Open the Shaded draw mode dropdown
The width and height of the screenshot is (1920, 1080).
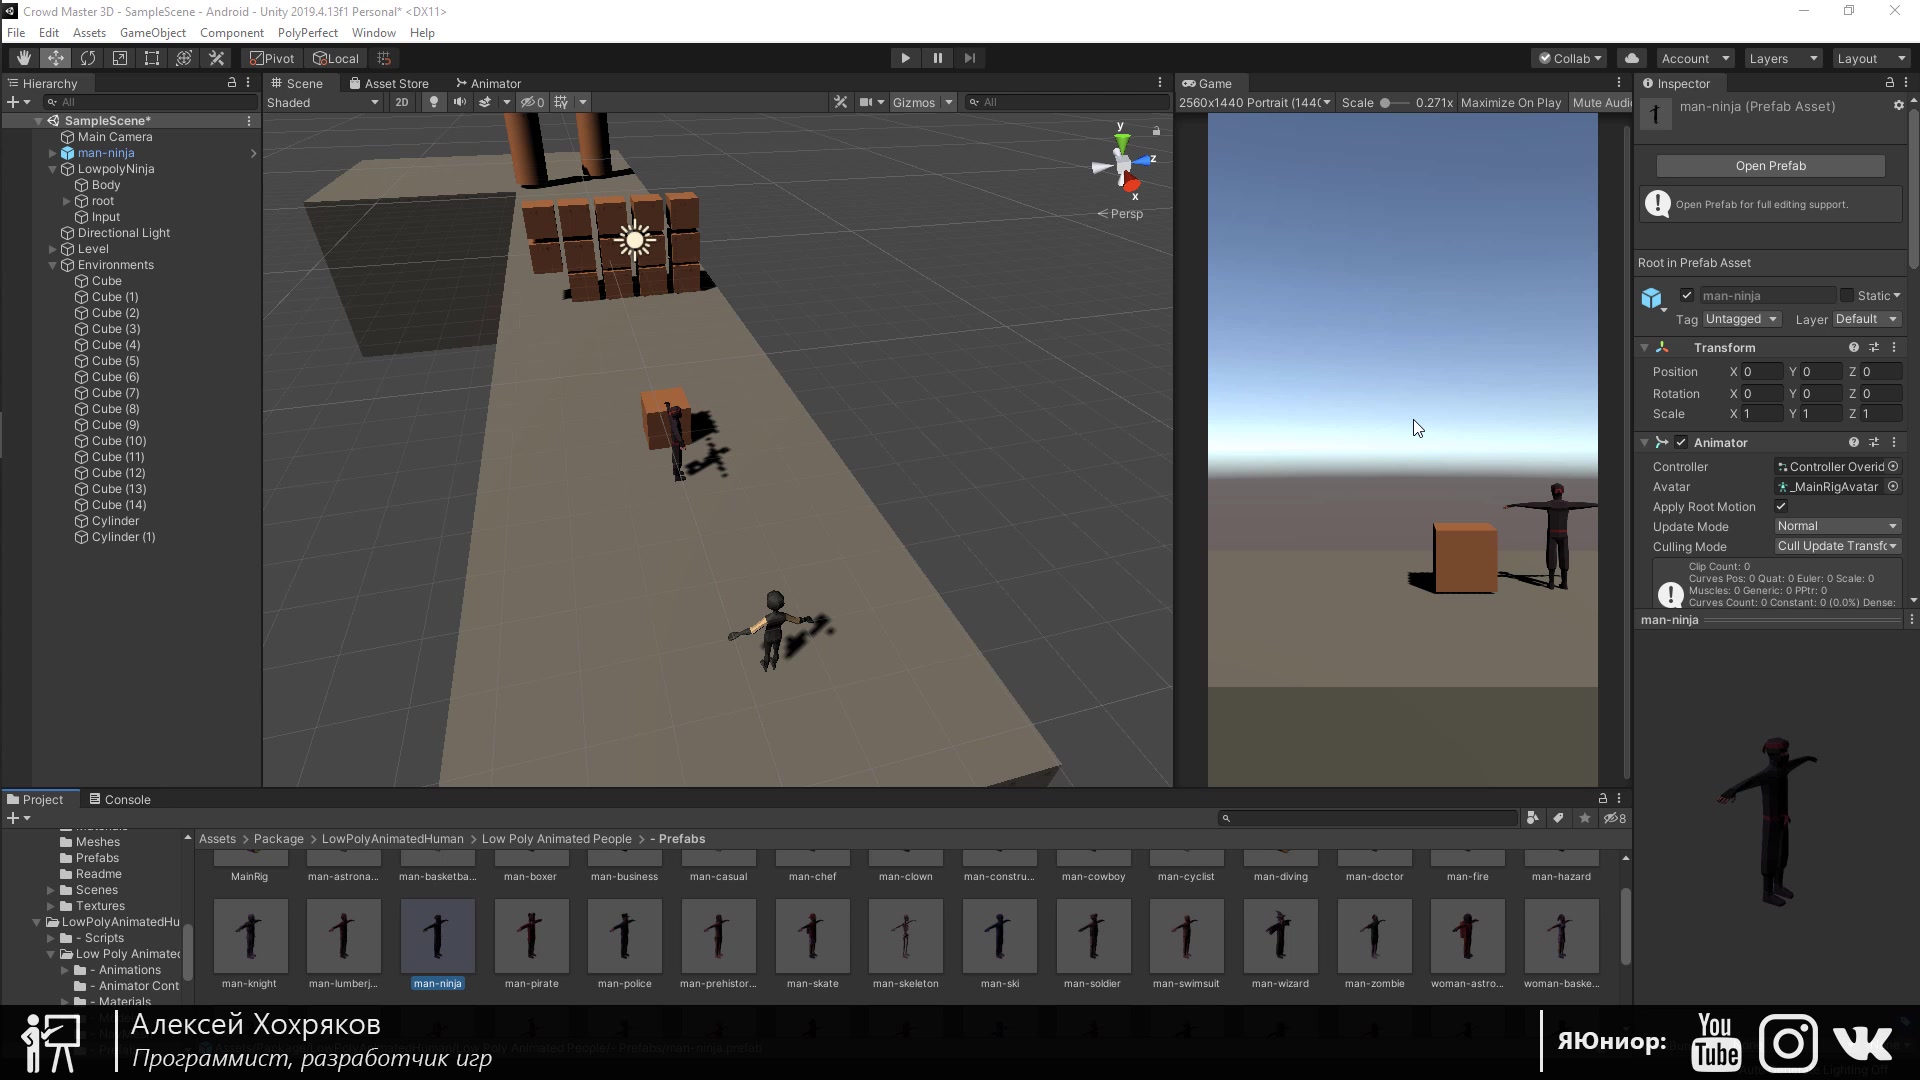pyautogui.click(x=323, y=102)
